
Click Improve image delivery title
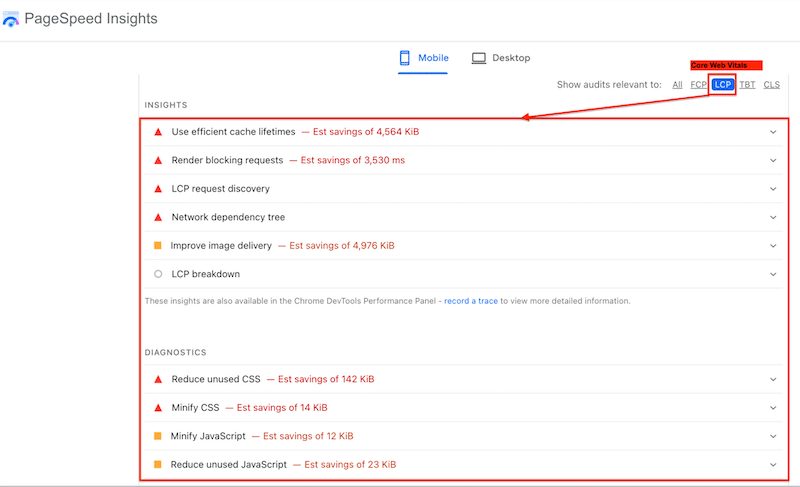(221, 246)
